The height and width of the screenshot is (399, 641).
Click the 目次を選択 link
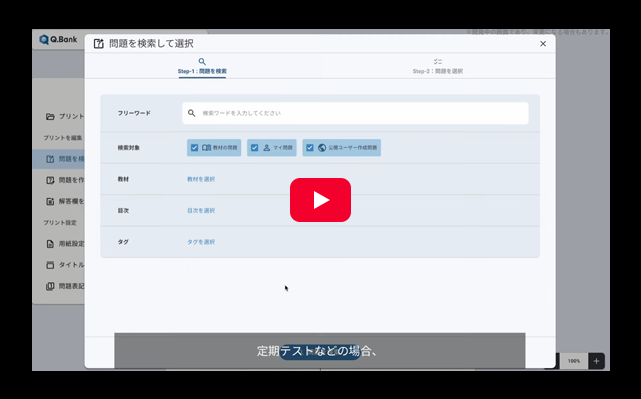coord(201,211)
